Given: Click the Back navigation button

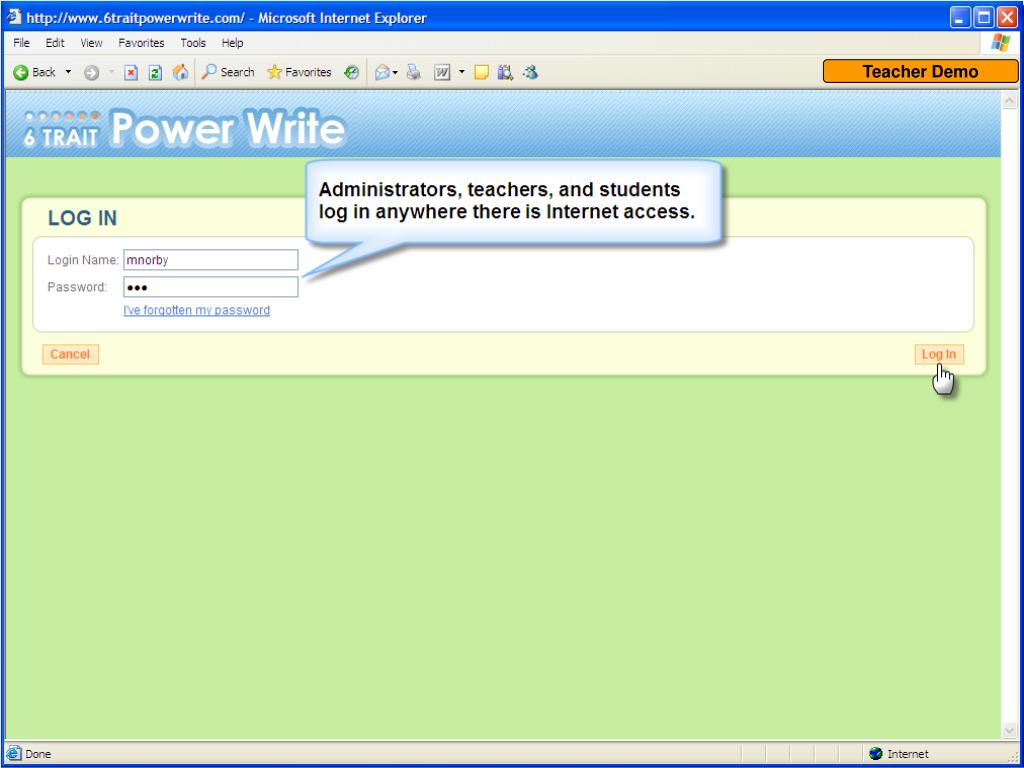Looking at the screenshot, I should (35, 72).
